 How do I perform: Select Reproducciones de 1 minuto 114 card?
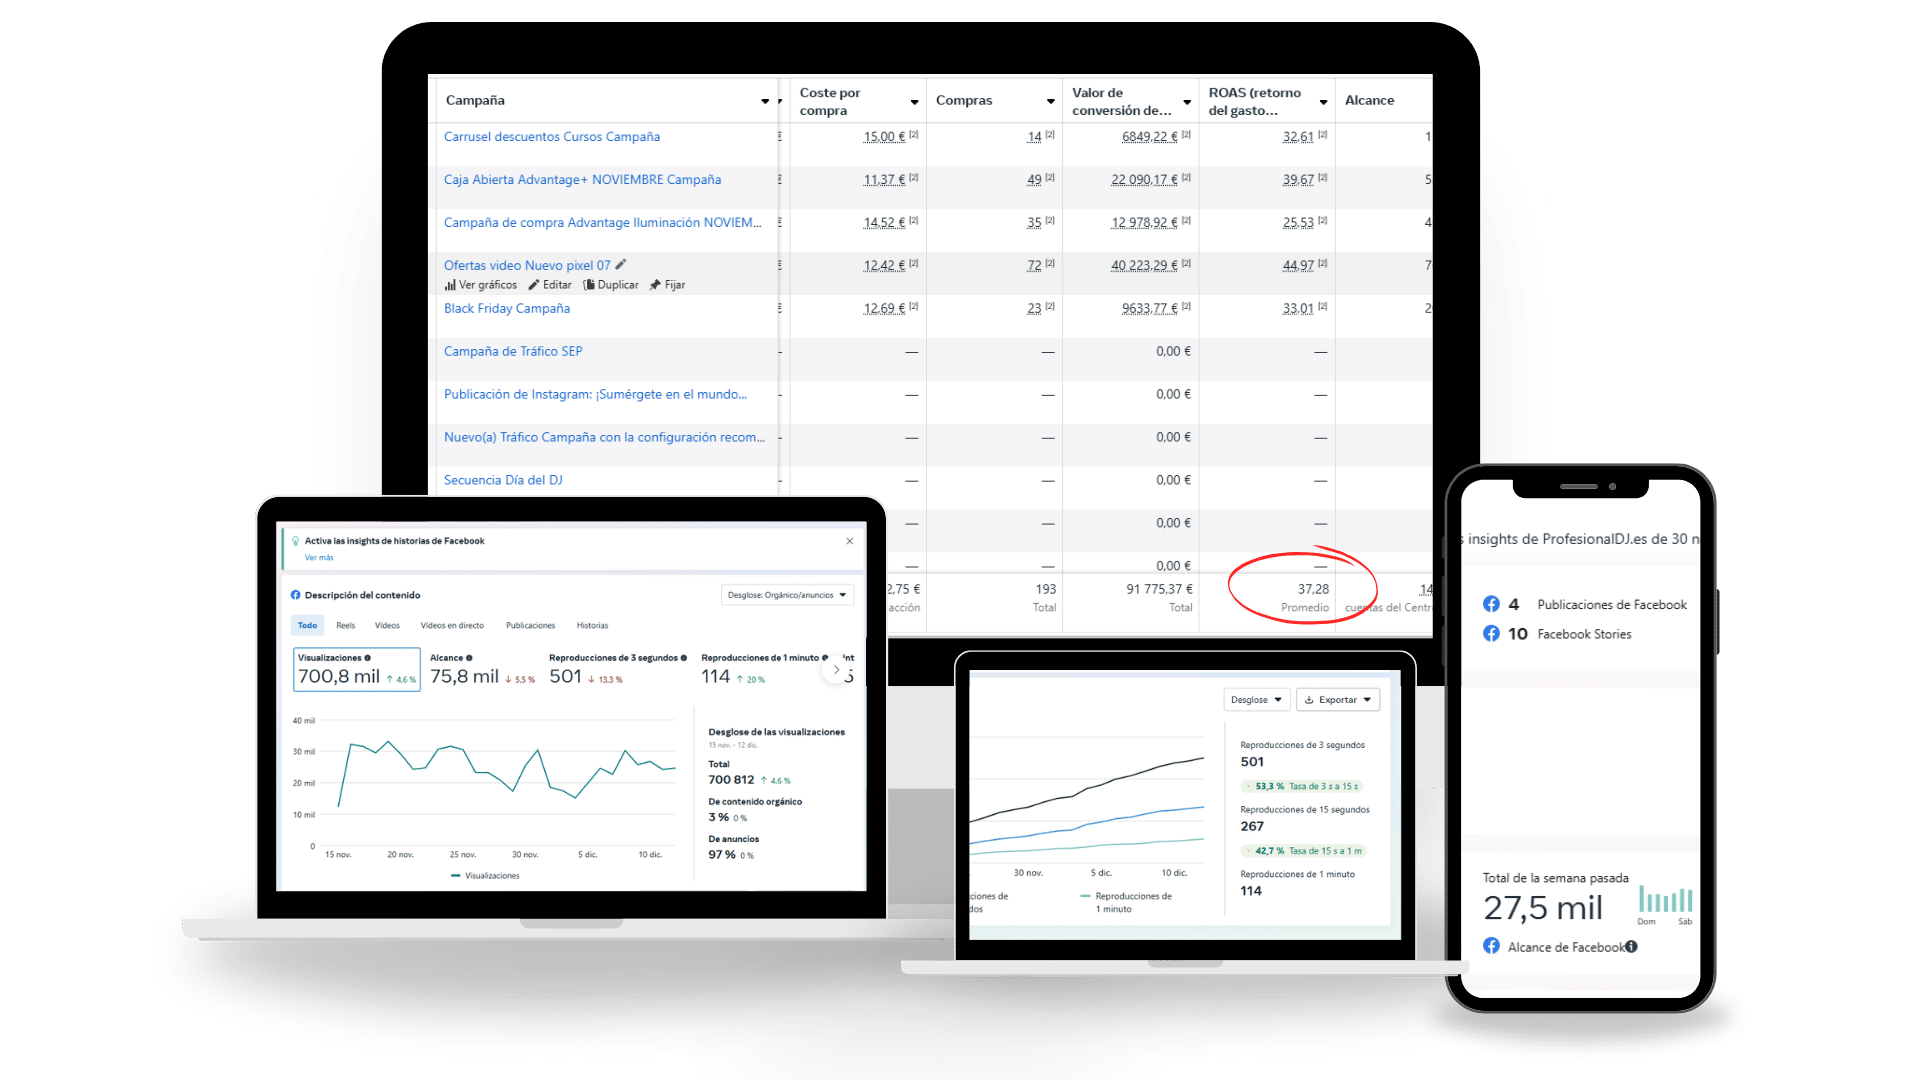762,669
